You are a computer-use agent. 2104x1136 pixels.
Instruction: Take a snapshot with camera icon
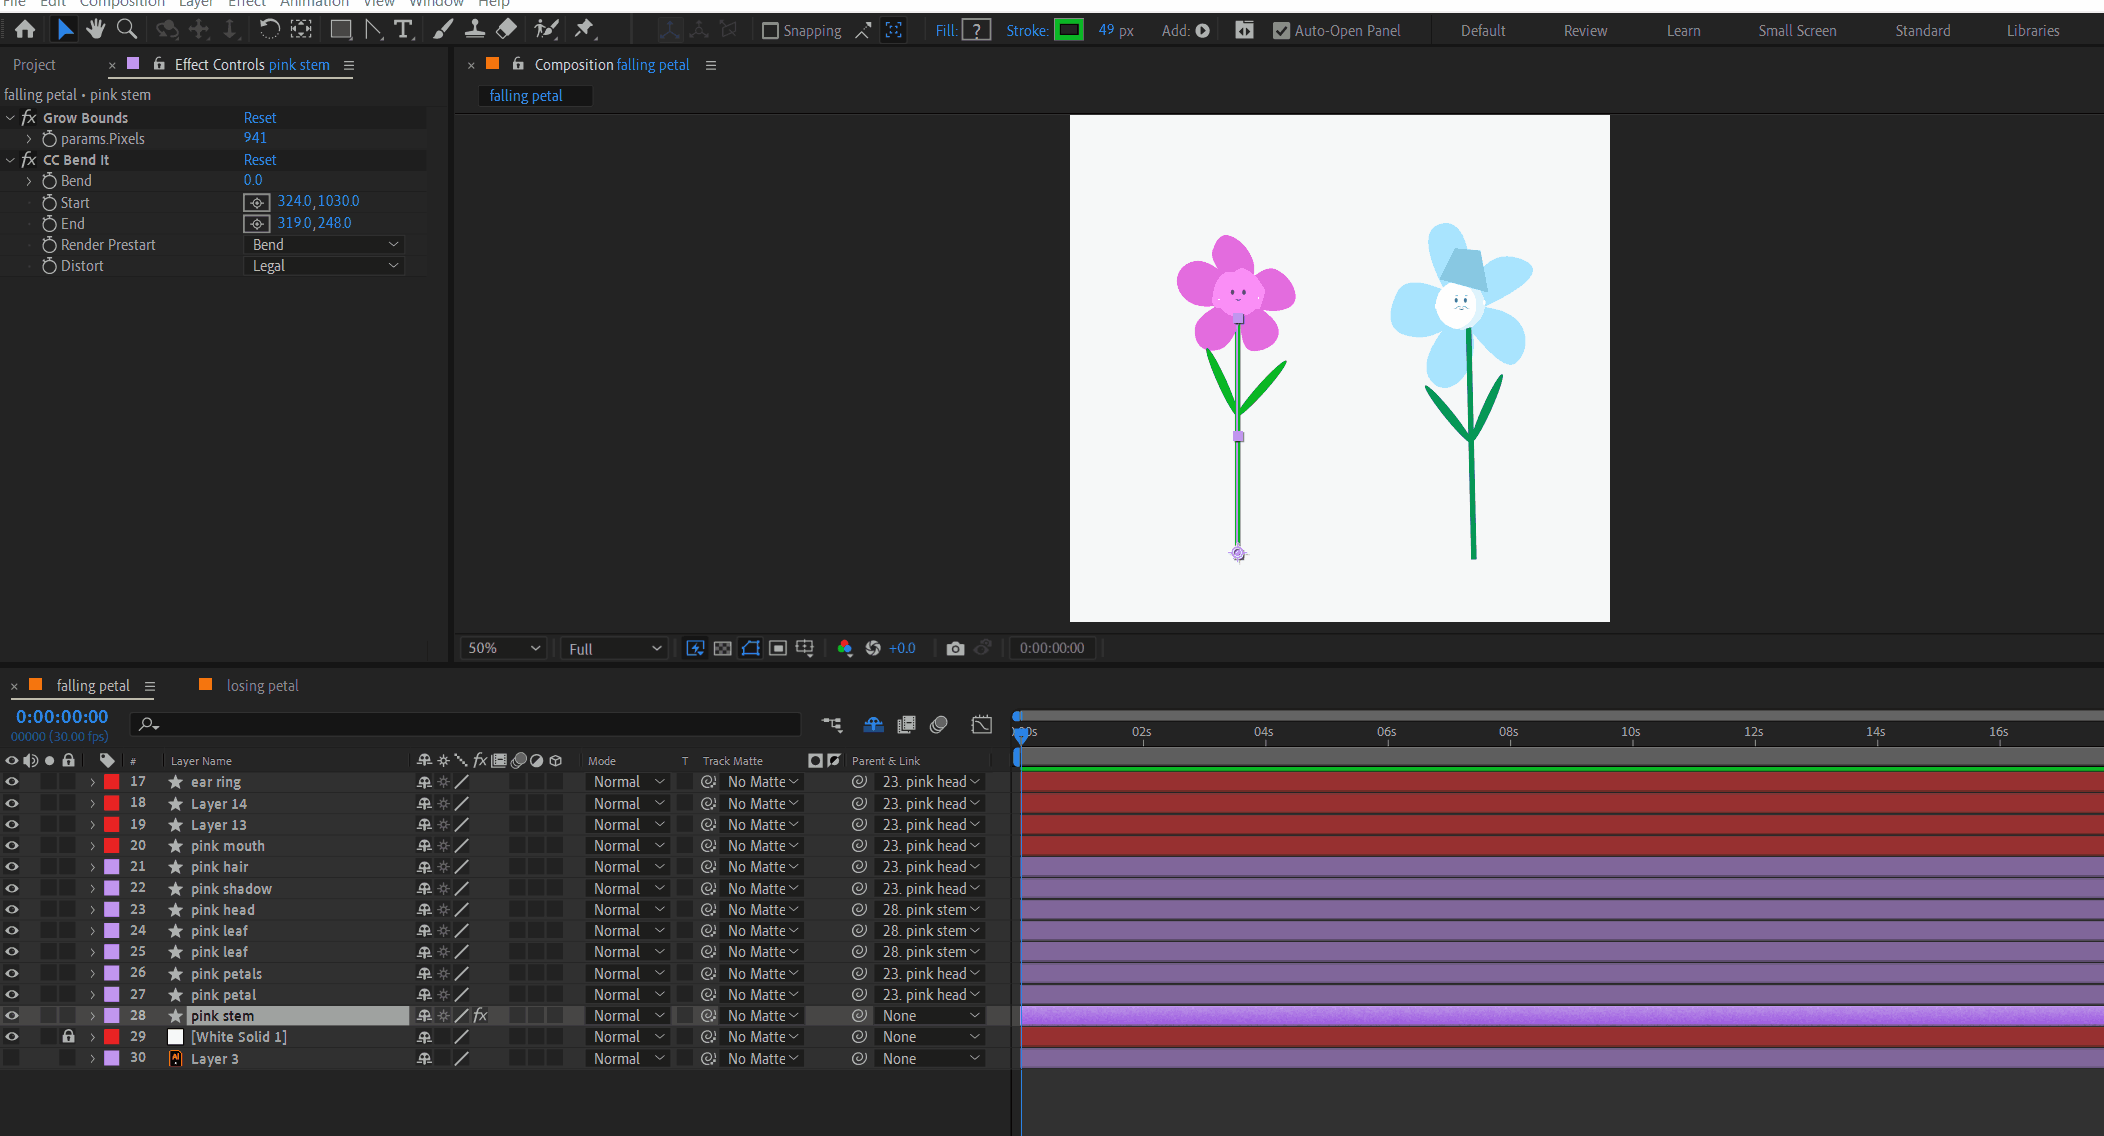coord(955,648)
